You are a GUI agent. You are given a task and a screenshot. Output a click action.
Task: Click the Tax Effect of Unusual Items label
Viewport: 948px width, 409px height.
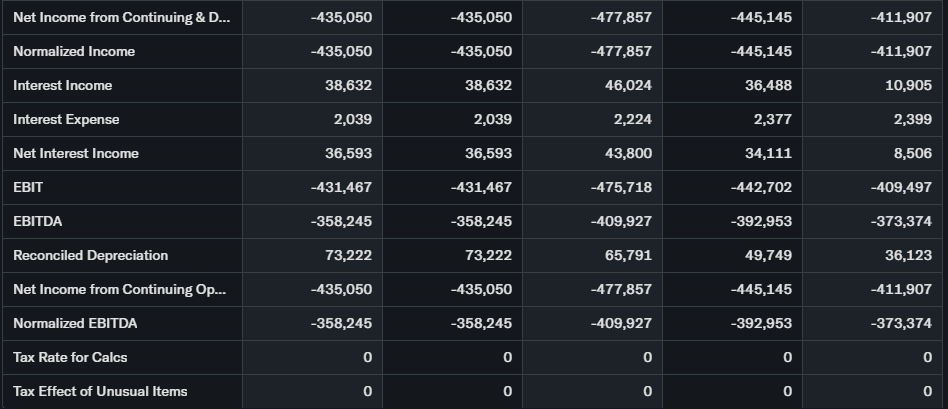tap(100, 392)
